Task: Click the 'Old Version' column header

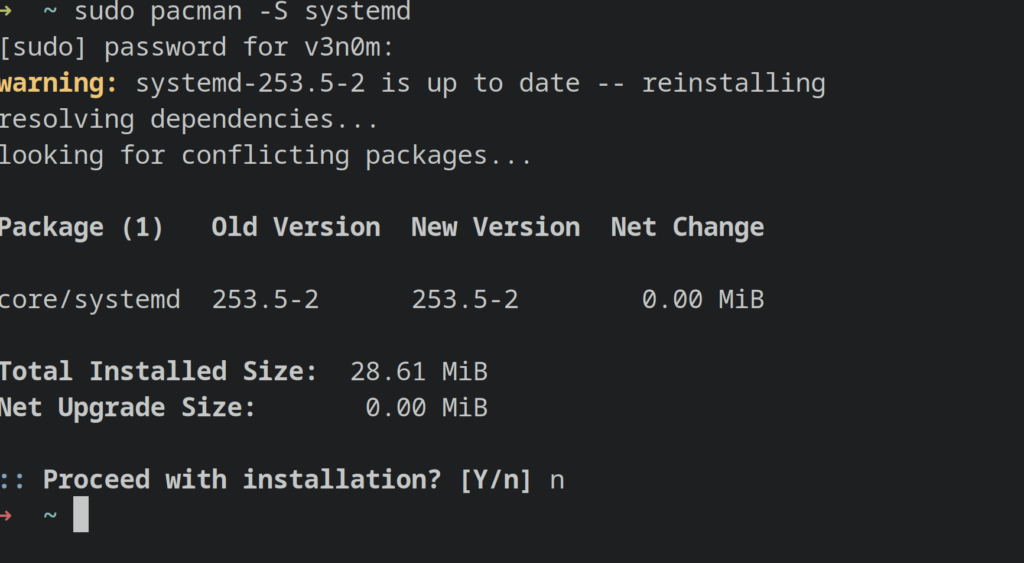Action: click(295, 228)
